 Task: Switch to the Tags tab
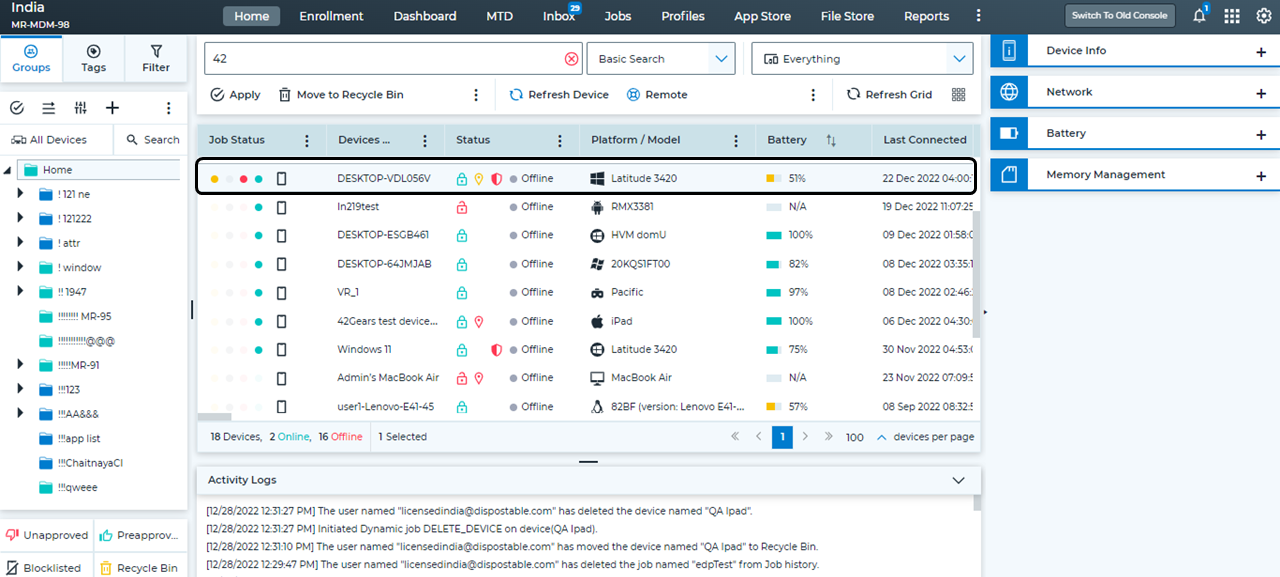(x=93, y=58)
